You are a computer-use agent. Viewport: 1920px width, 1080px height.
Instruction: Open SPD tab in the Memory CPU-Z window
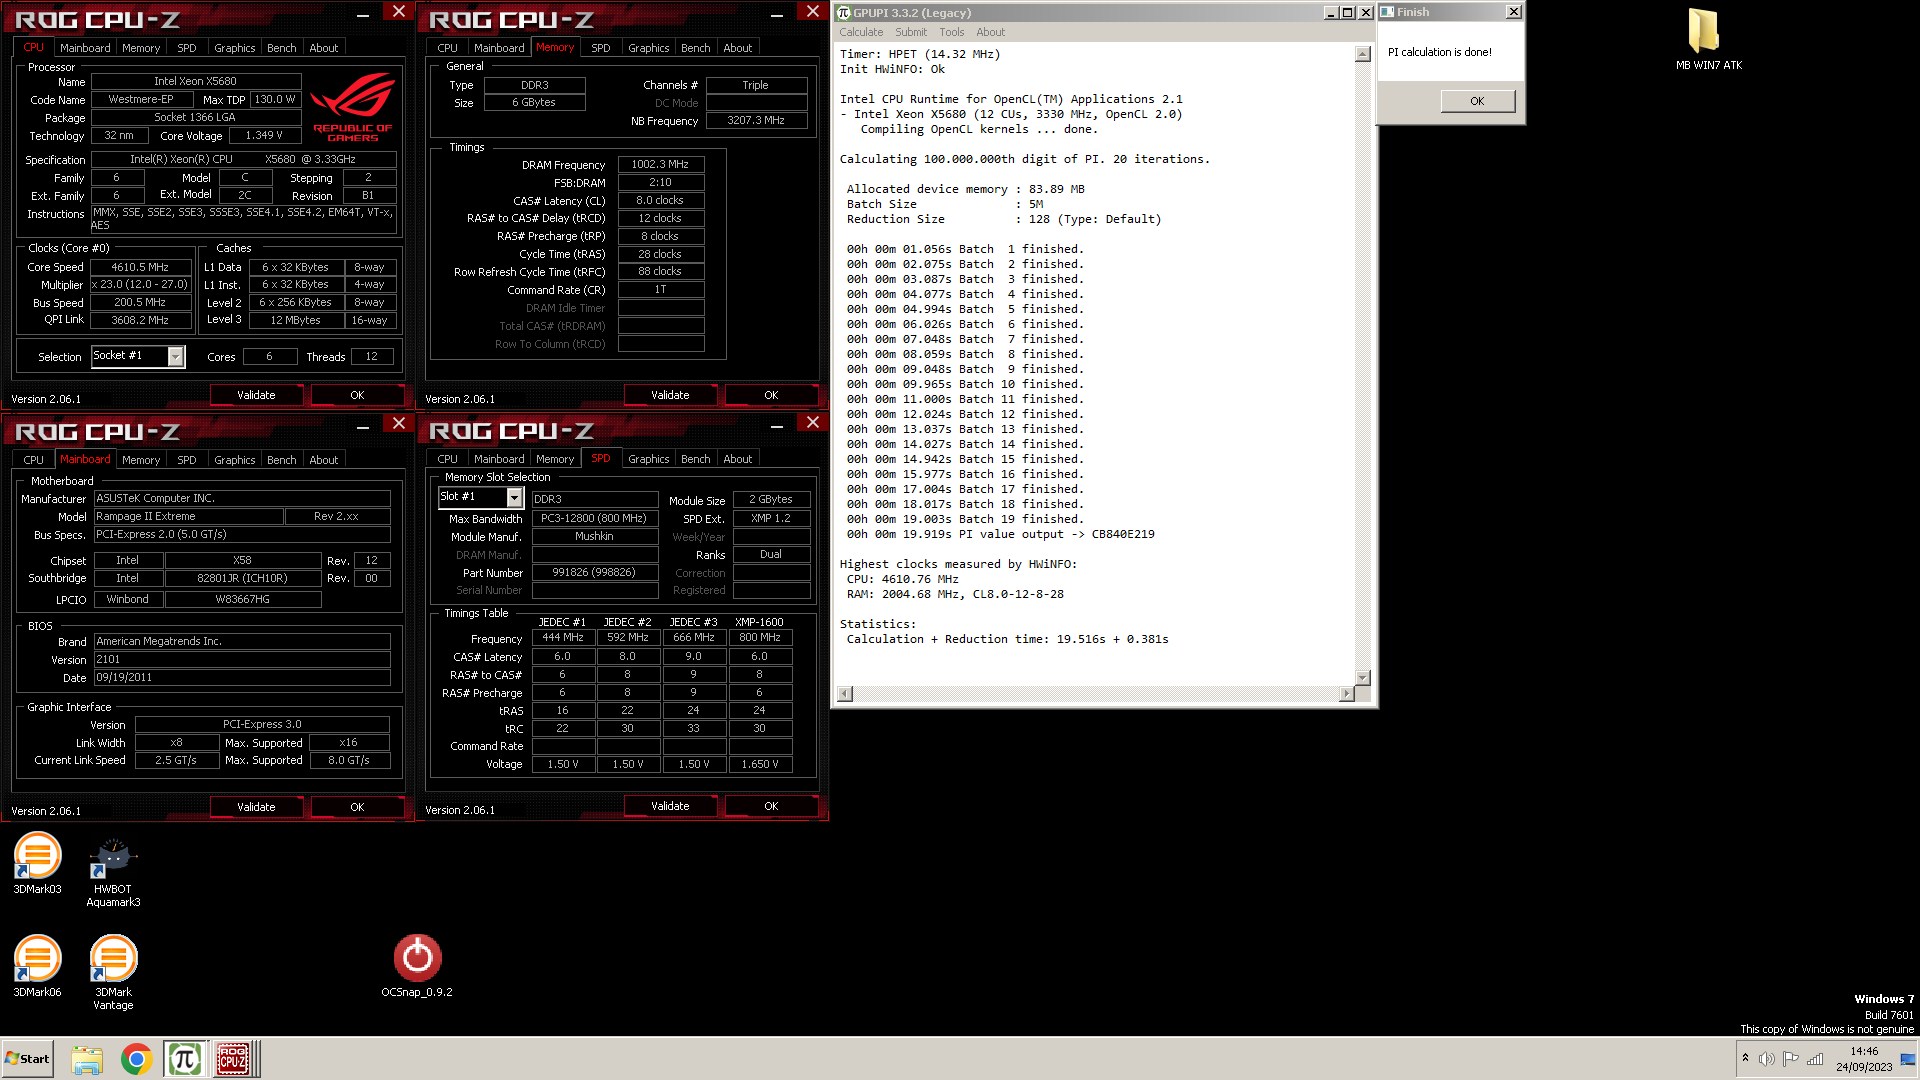tap(601, 48)
